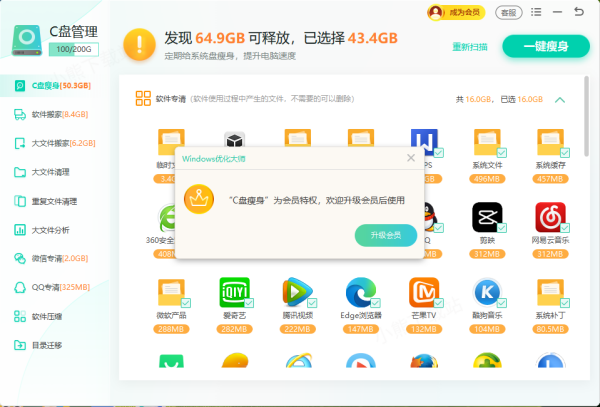Uncheck the Edge浏览器 checkbox
Viewport: 600px width, 407px height.
(x=375, y=303)
